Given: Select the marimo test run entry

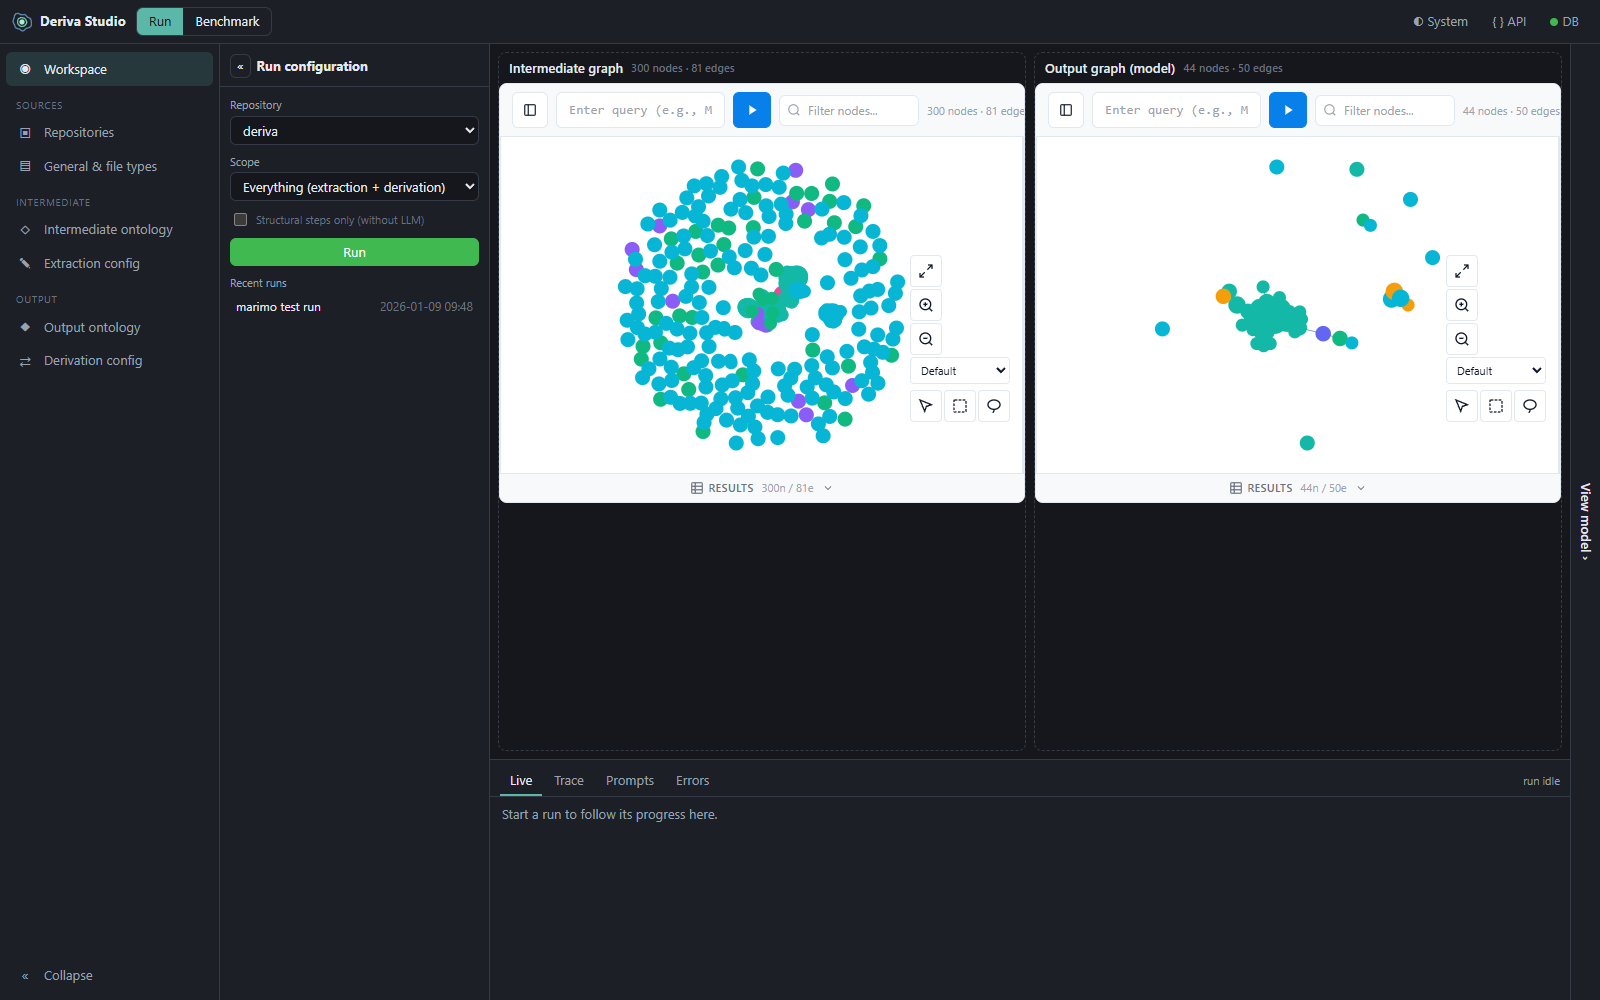Looking at the screenshot, I should coord(354,307).
